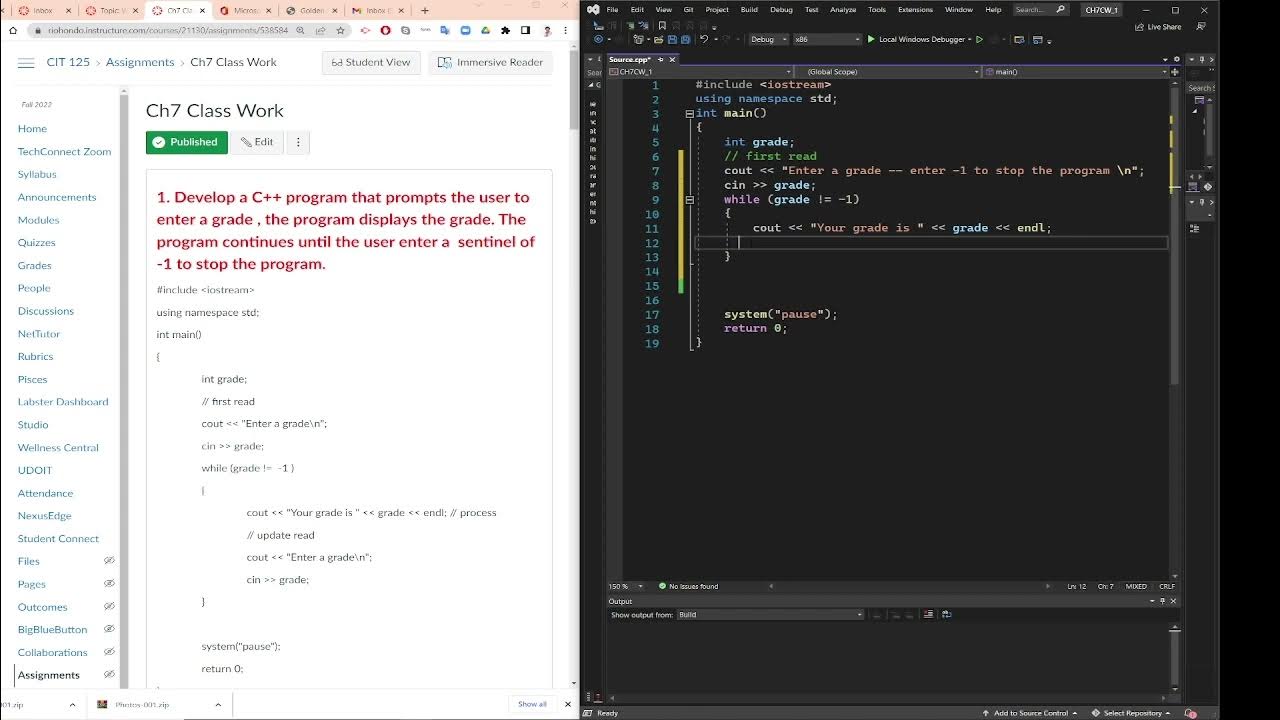Click bookmark icon in Visual Studio toolbar
The width and height of the screenshot is (1280, 720).
point(662,25)
